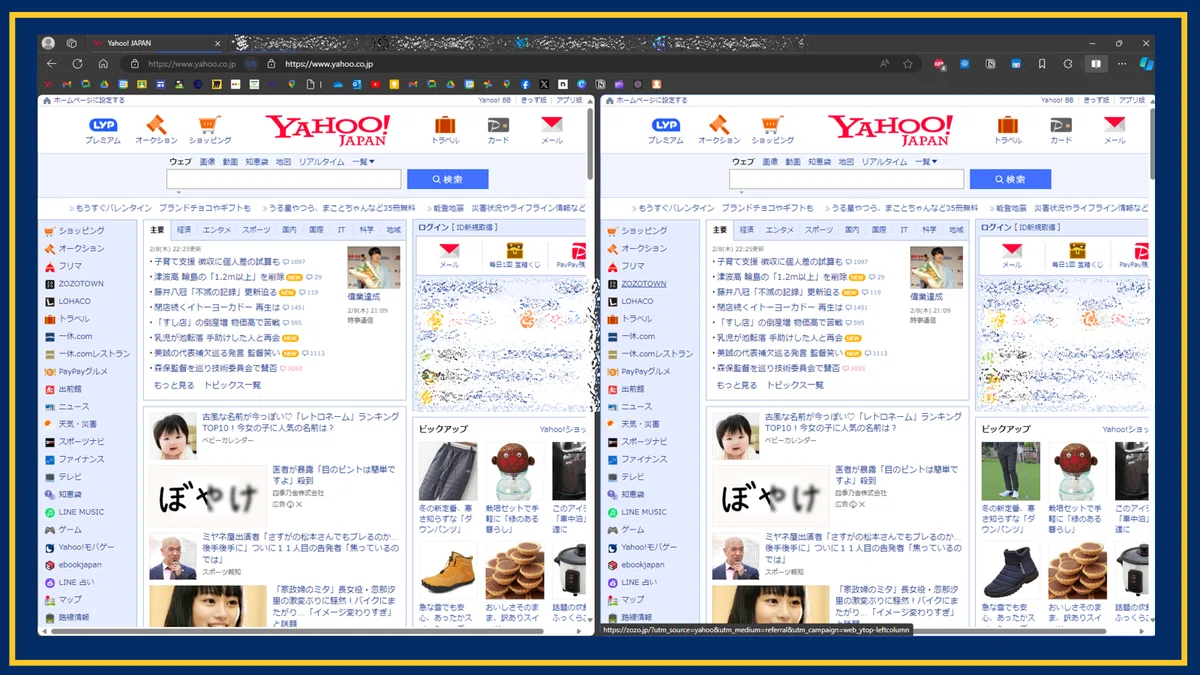1200x675 pixels.
Task: Open the X (Twitter) bookmark in favorites bar
Action: 544,84
